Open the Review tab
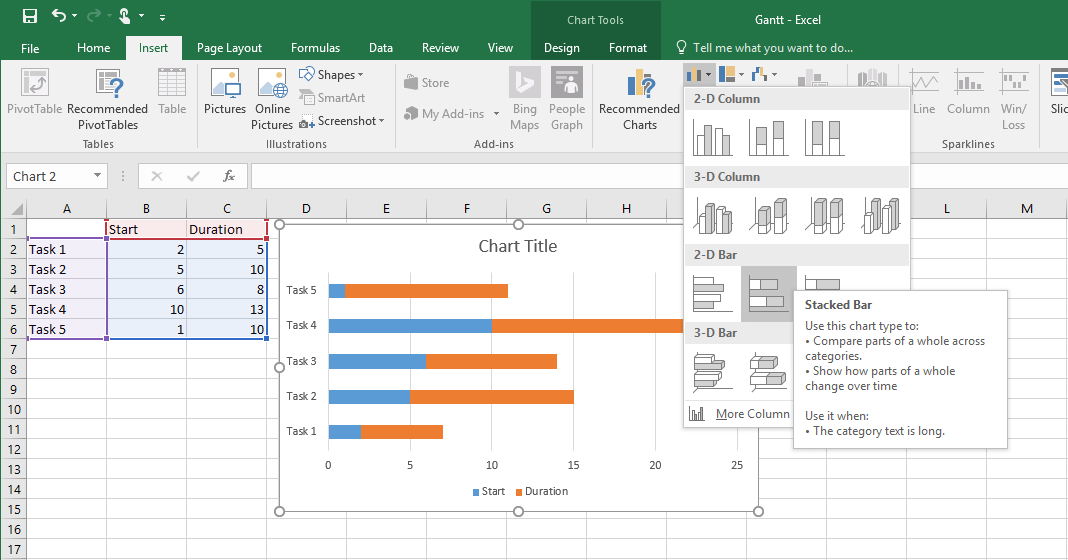1068x560 pixels. pos(440,48)
